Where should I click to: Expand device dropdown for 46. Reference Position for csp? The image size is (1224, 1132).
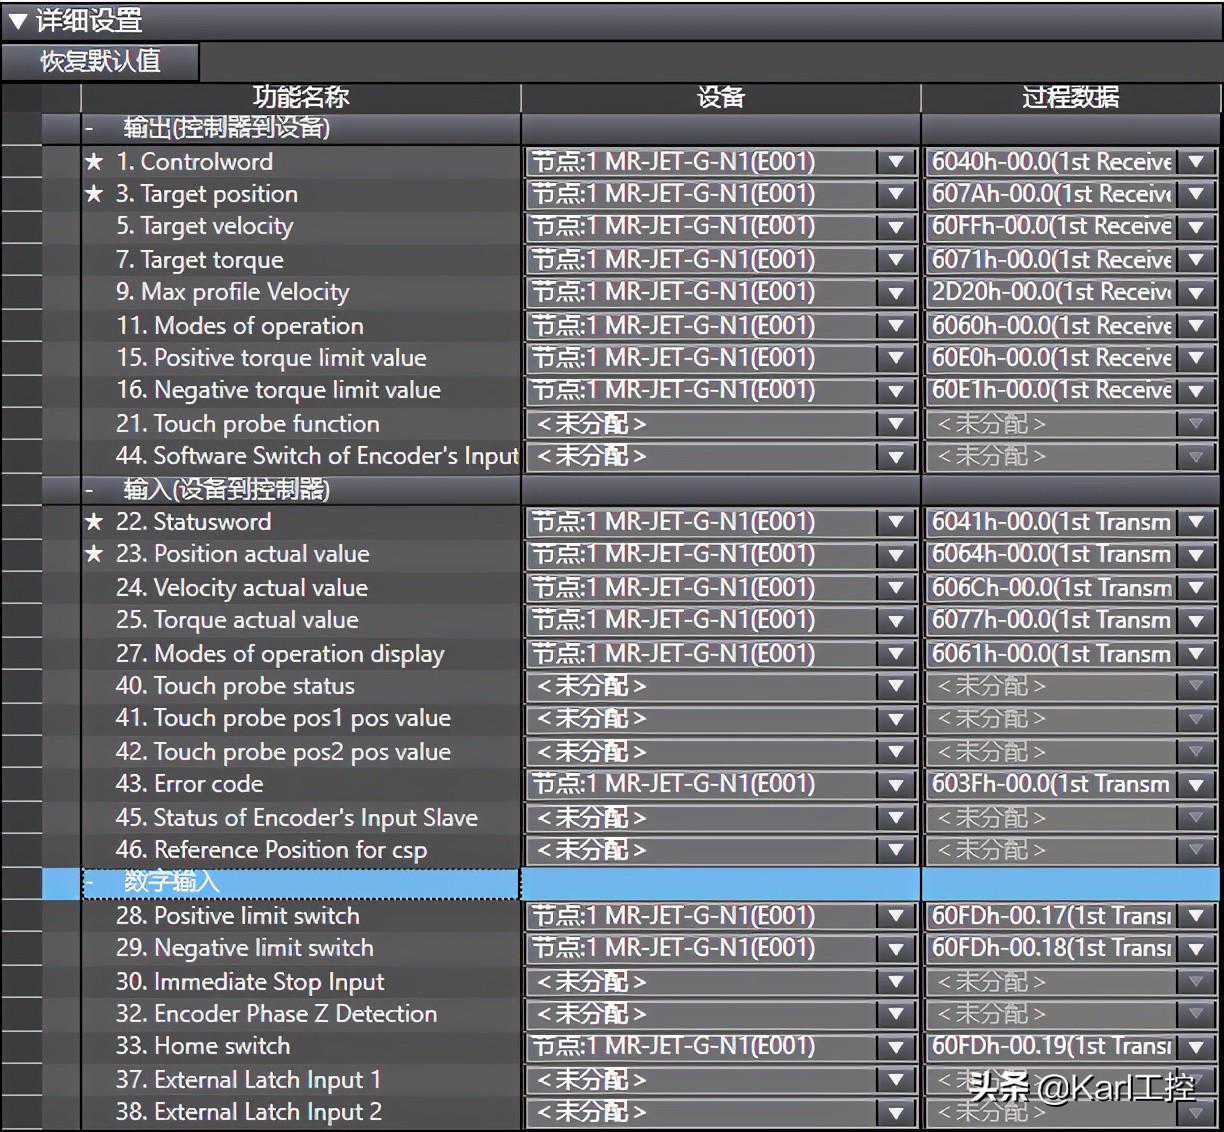click(x=896, y=851)
